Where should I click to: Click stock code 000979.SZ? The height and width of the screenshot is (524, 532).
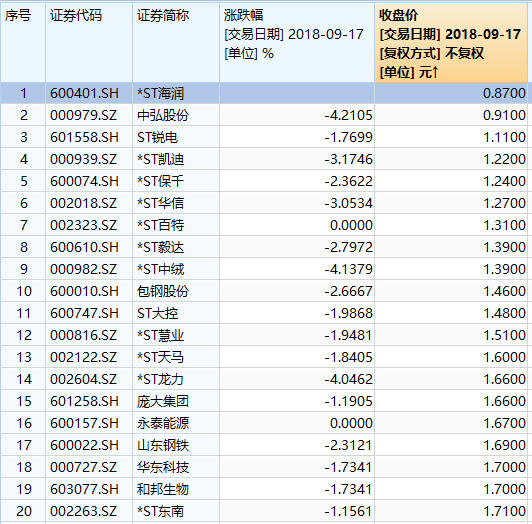[83, 115]
